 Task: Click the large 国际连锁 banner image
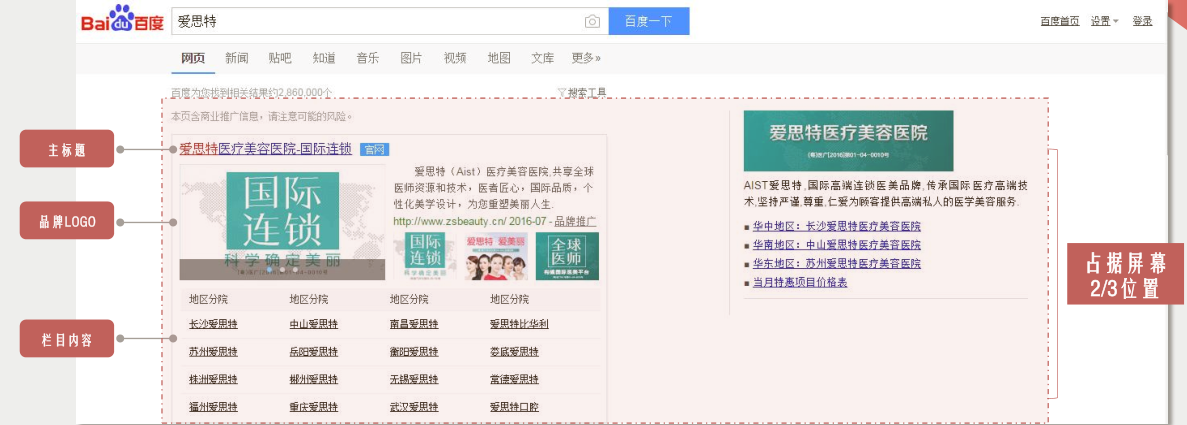pyautogui.click(x=282, y=223)
